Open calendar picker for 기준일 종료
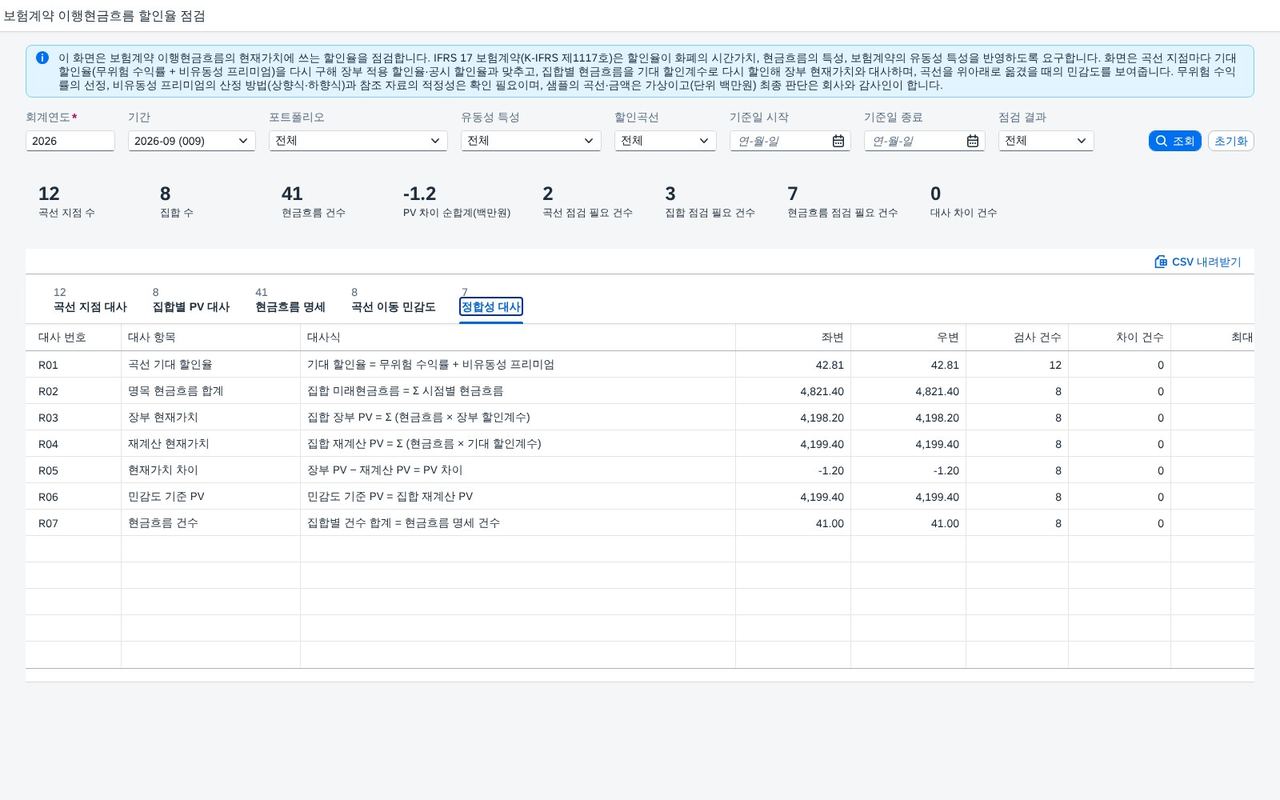1280x800 pixels. click(x=973, y=141)
